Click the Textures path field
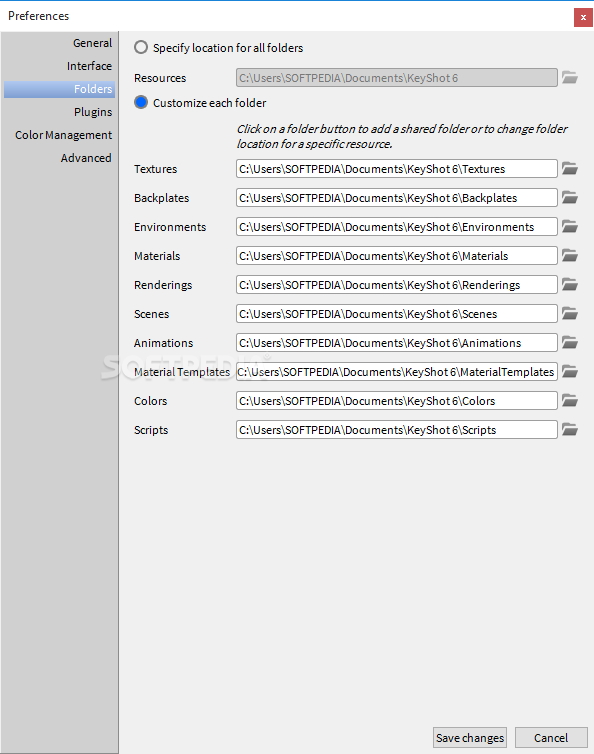The height and width of the screenshot is (754, 594). (x=397, y=169)
